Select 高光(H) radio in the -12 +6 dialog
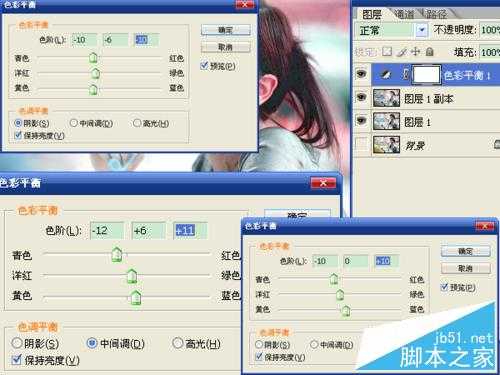The height and width of the screenshot is (375, 500). click(178, 343)
